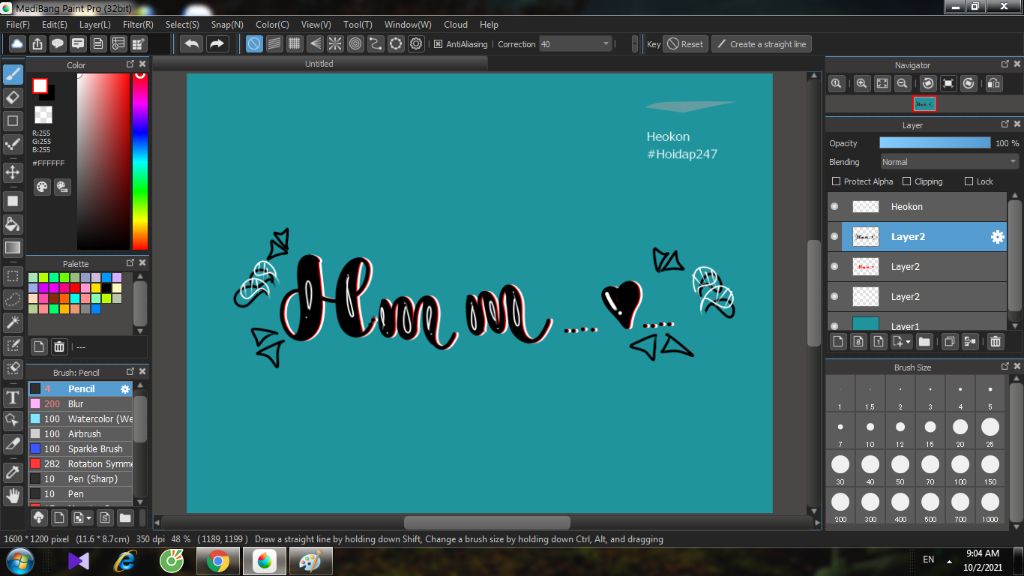Select the Move tool
The image size is (1024, 576).
click(12, 172)
